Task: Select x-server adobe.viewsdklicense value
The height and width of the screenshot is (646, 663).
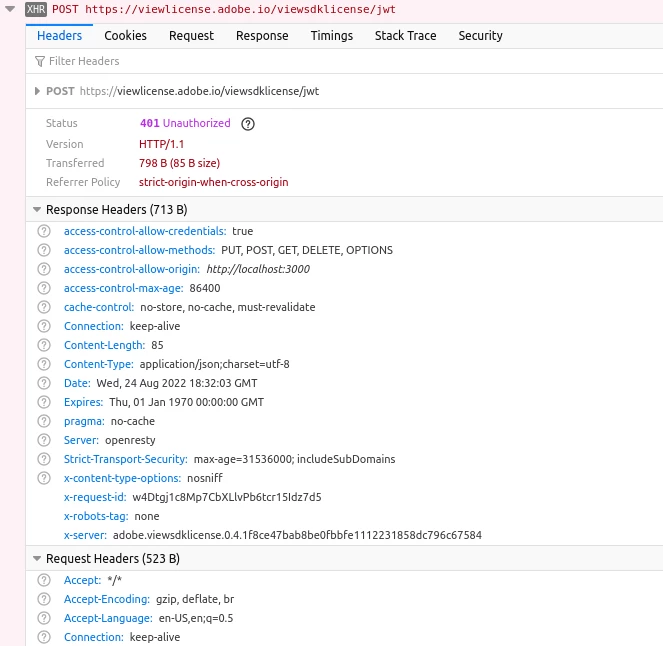Action: [x=297, y=535]
